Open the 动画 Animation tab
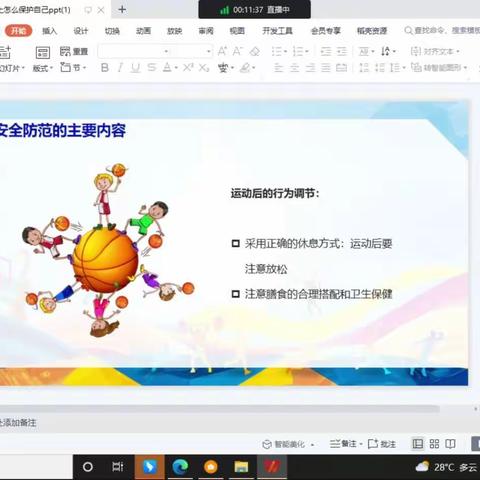480x480 pixels. tap(143, 31)
